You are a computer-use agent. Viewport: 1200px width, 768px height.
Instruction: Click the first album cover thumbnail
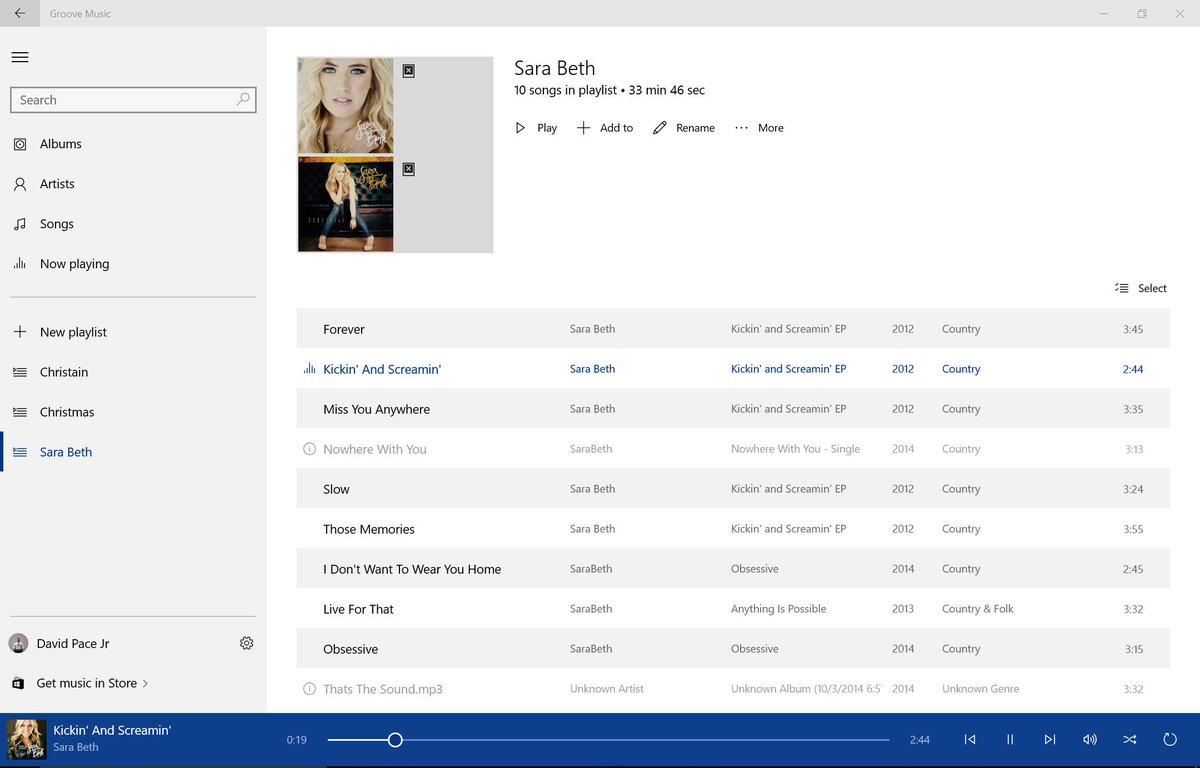[346, 105]
